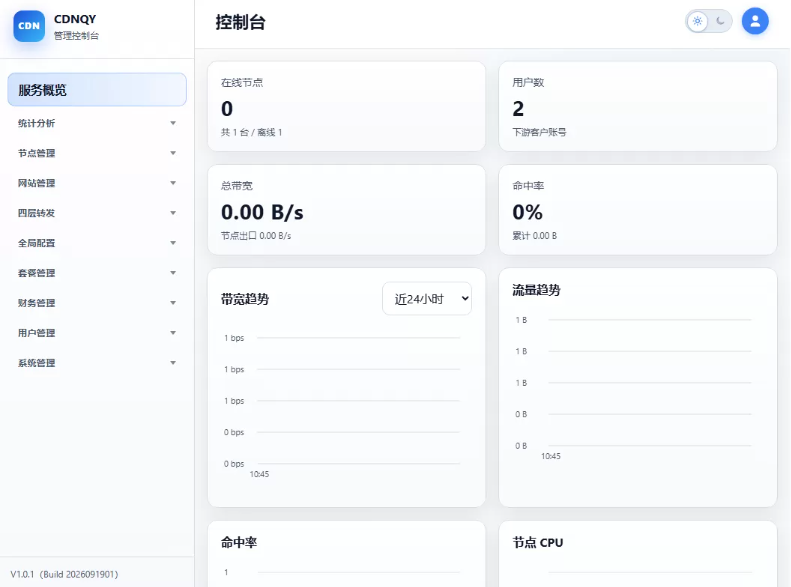Expand the 系统管理 arrow
This screenshot has height=587, width=791.
pyautogui.click(x=173, y=363)
